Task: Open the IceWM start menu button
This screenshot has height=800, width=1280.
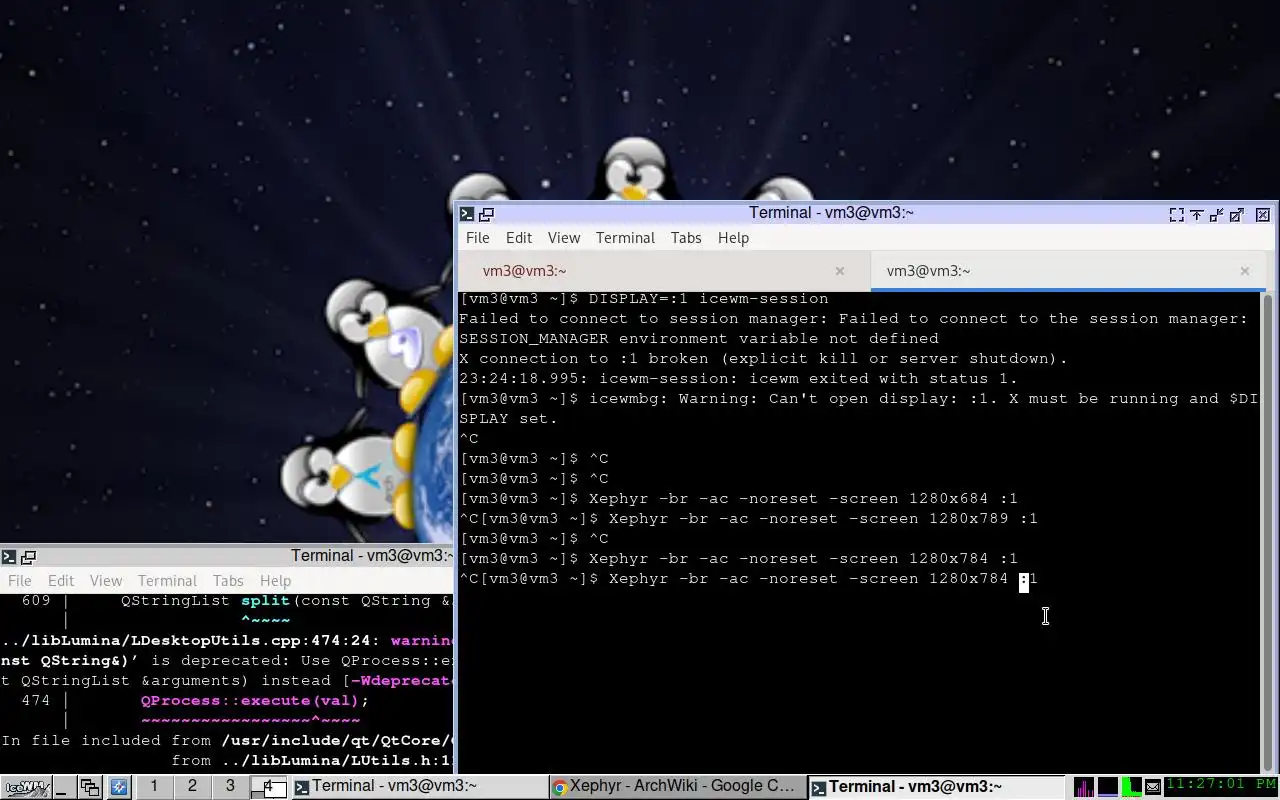Action: point(26,787)
